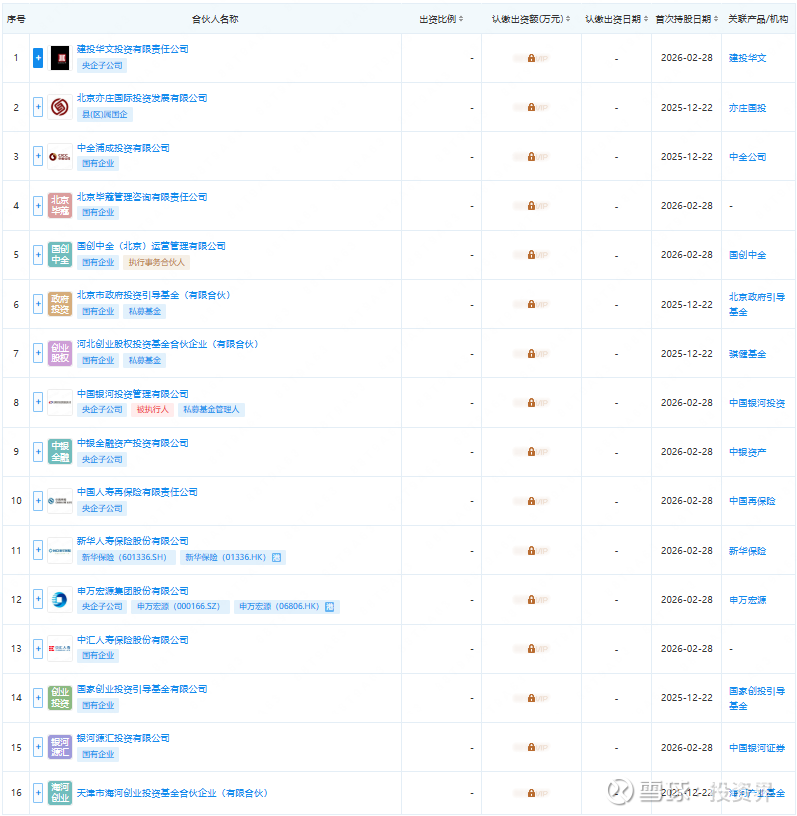Expand the 北京亦庄国际投资发展有限公司 row plus button
This screenshot has height=816, width=797.
38,108
